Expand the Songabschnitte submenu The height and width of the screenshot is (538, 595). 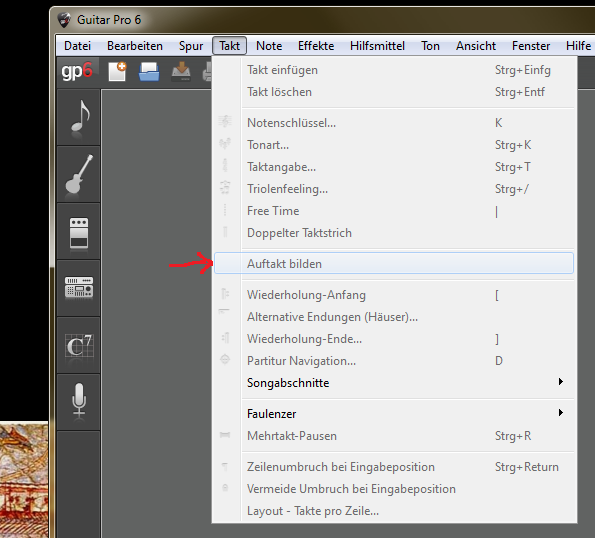[394, 383]
